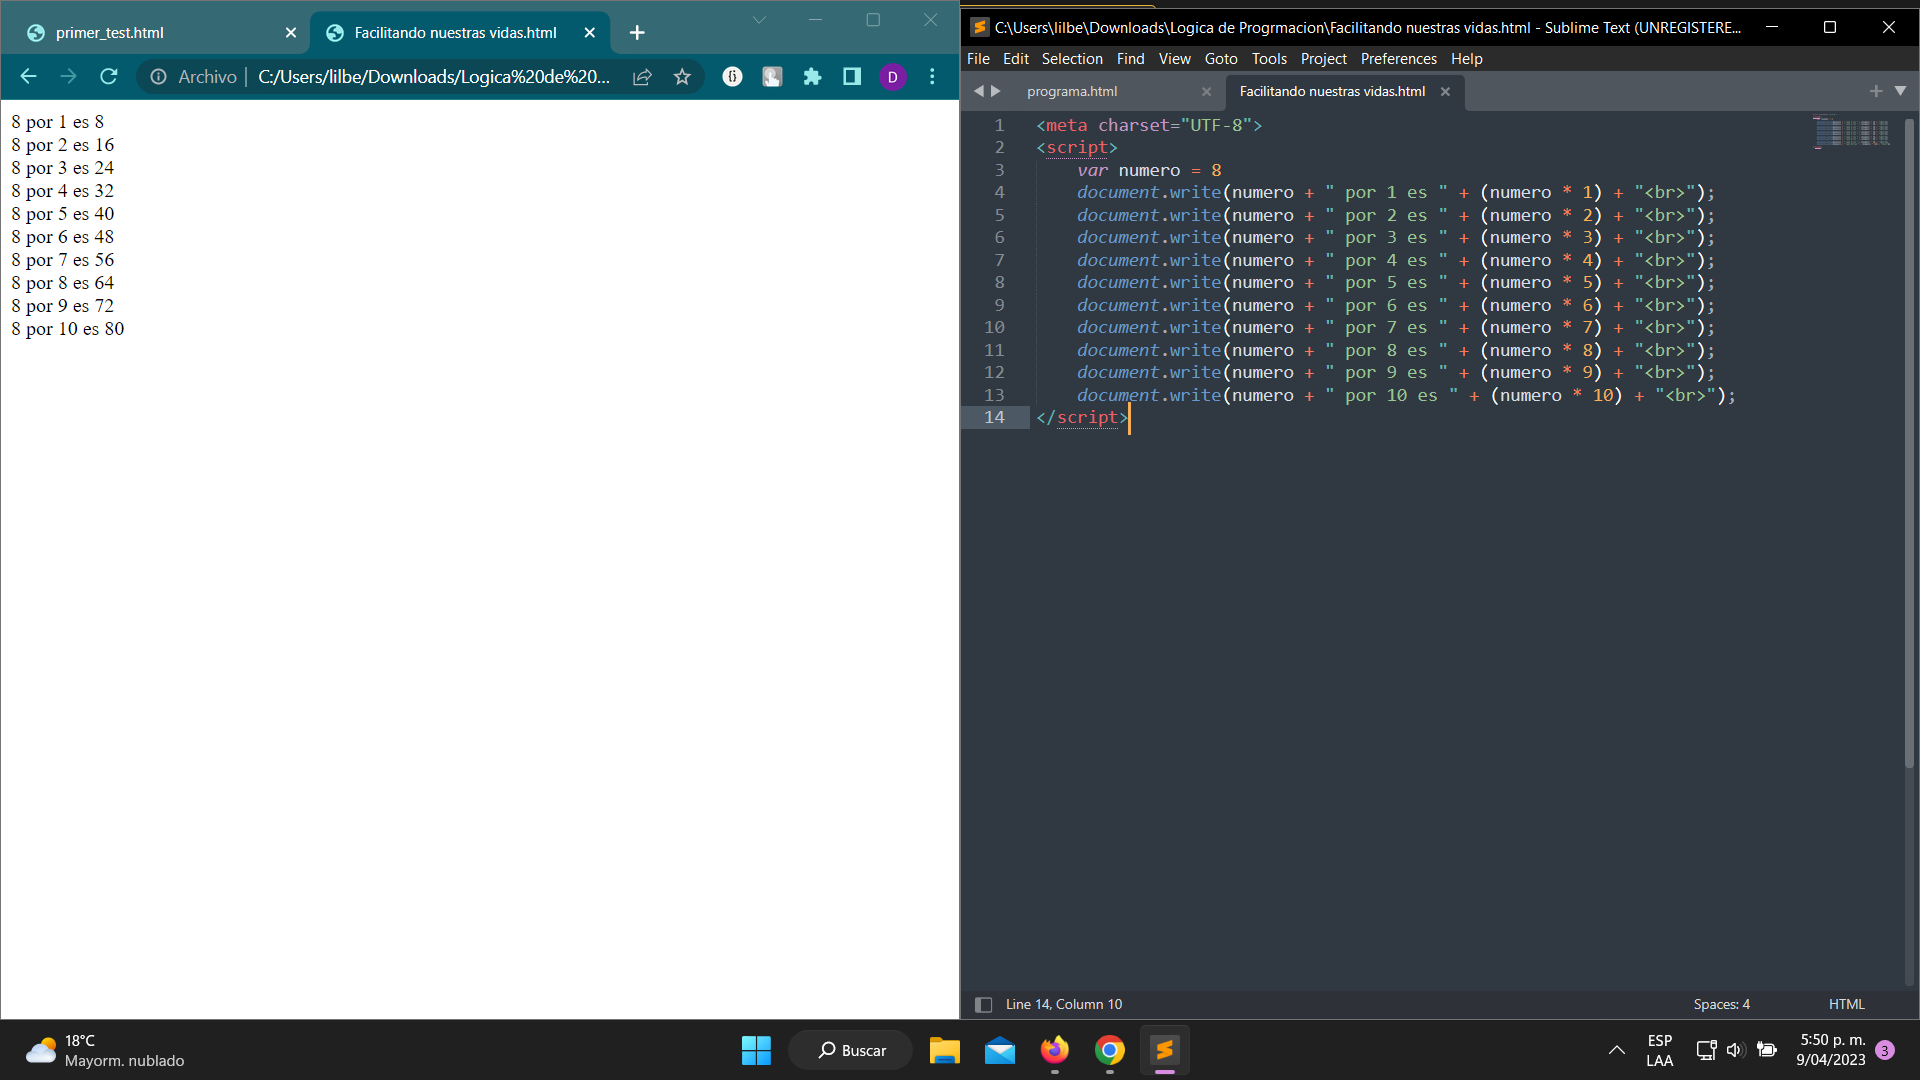Image resolution: width=1920 pixels, height=1080 pixels.
Task: Close the programa.html editor tab
Action: (x=1206, y=91)
